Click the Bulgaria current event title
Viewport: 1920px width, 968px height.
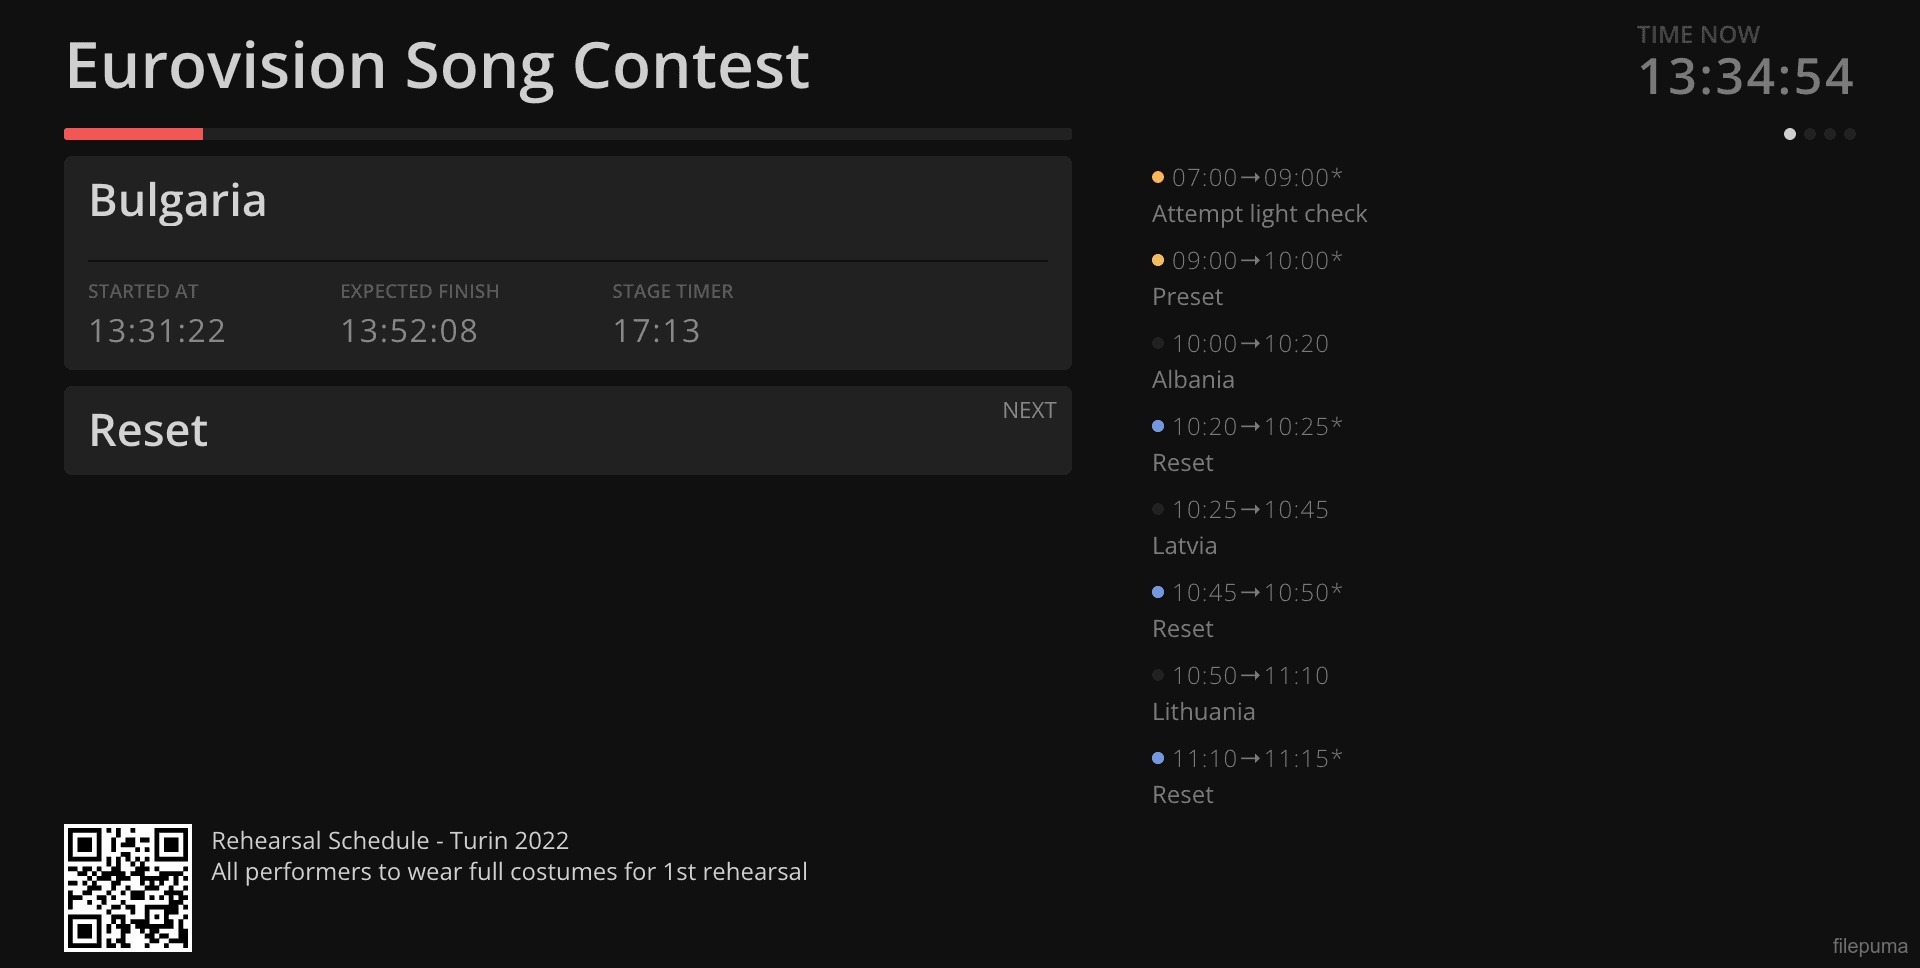(178, 200)
